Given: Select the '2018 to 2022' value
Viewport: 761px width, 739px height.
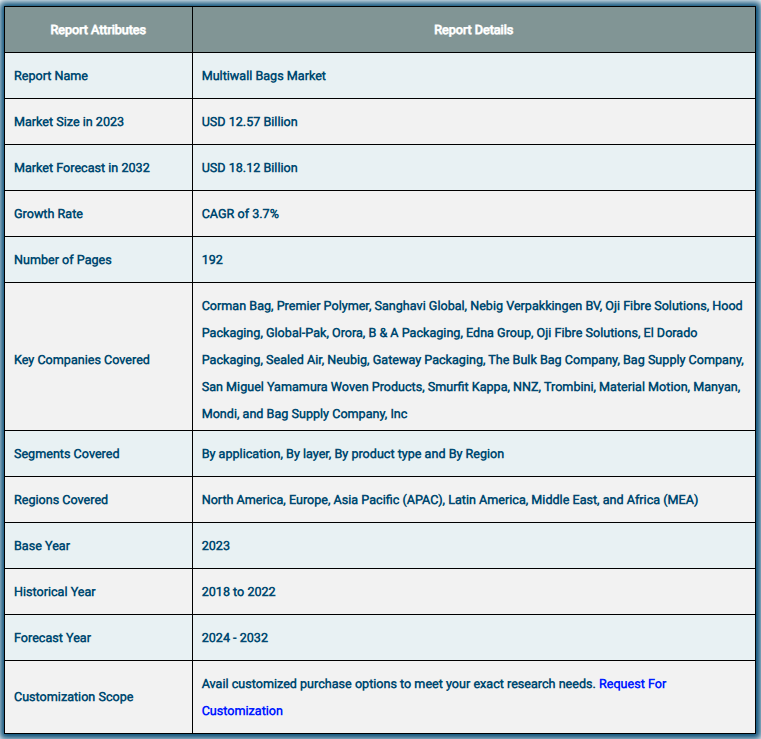Looking at the screenshot, I should [239, 592].
